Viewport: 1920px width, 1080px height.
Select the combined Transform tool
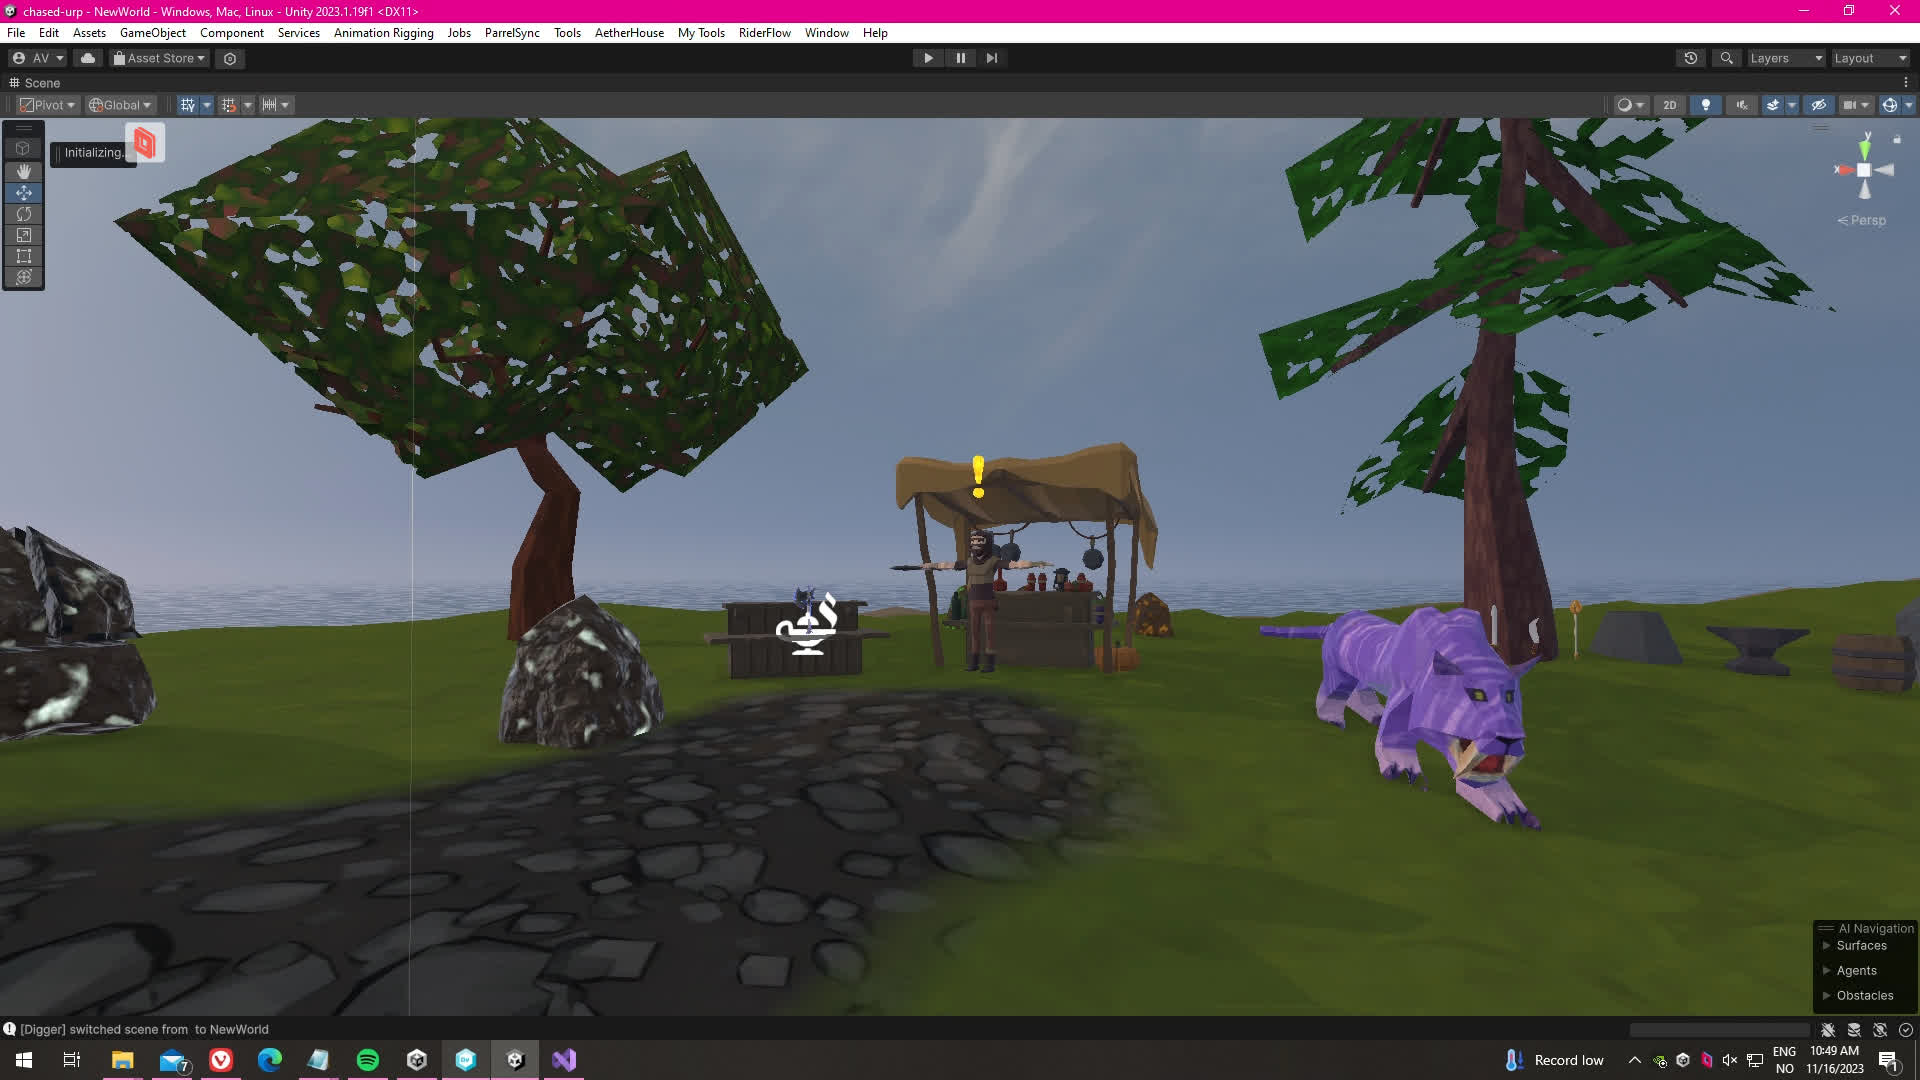tap(23, 277)
